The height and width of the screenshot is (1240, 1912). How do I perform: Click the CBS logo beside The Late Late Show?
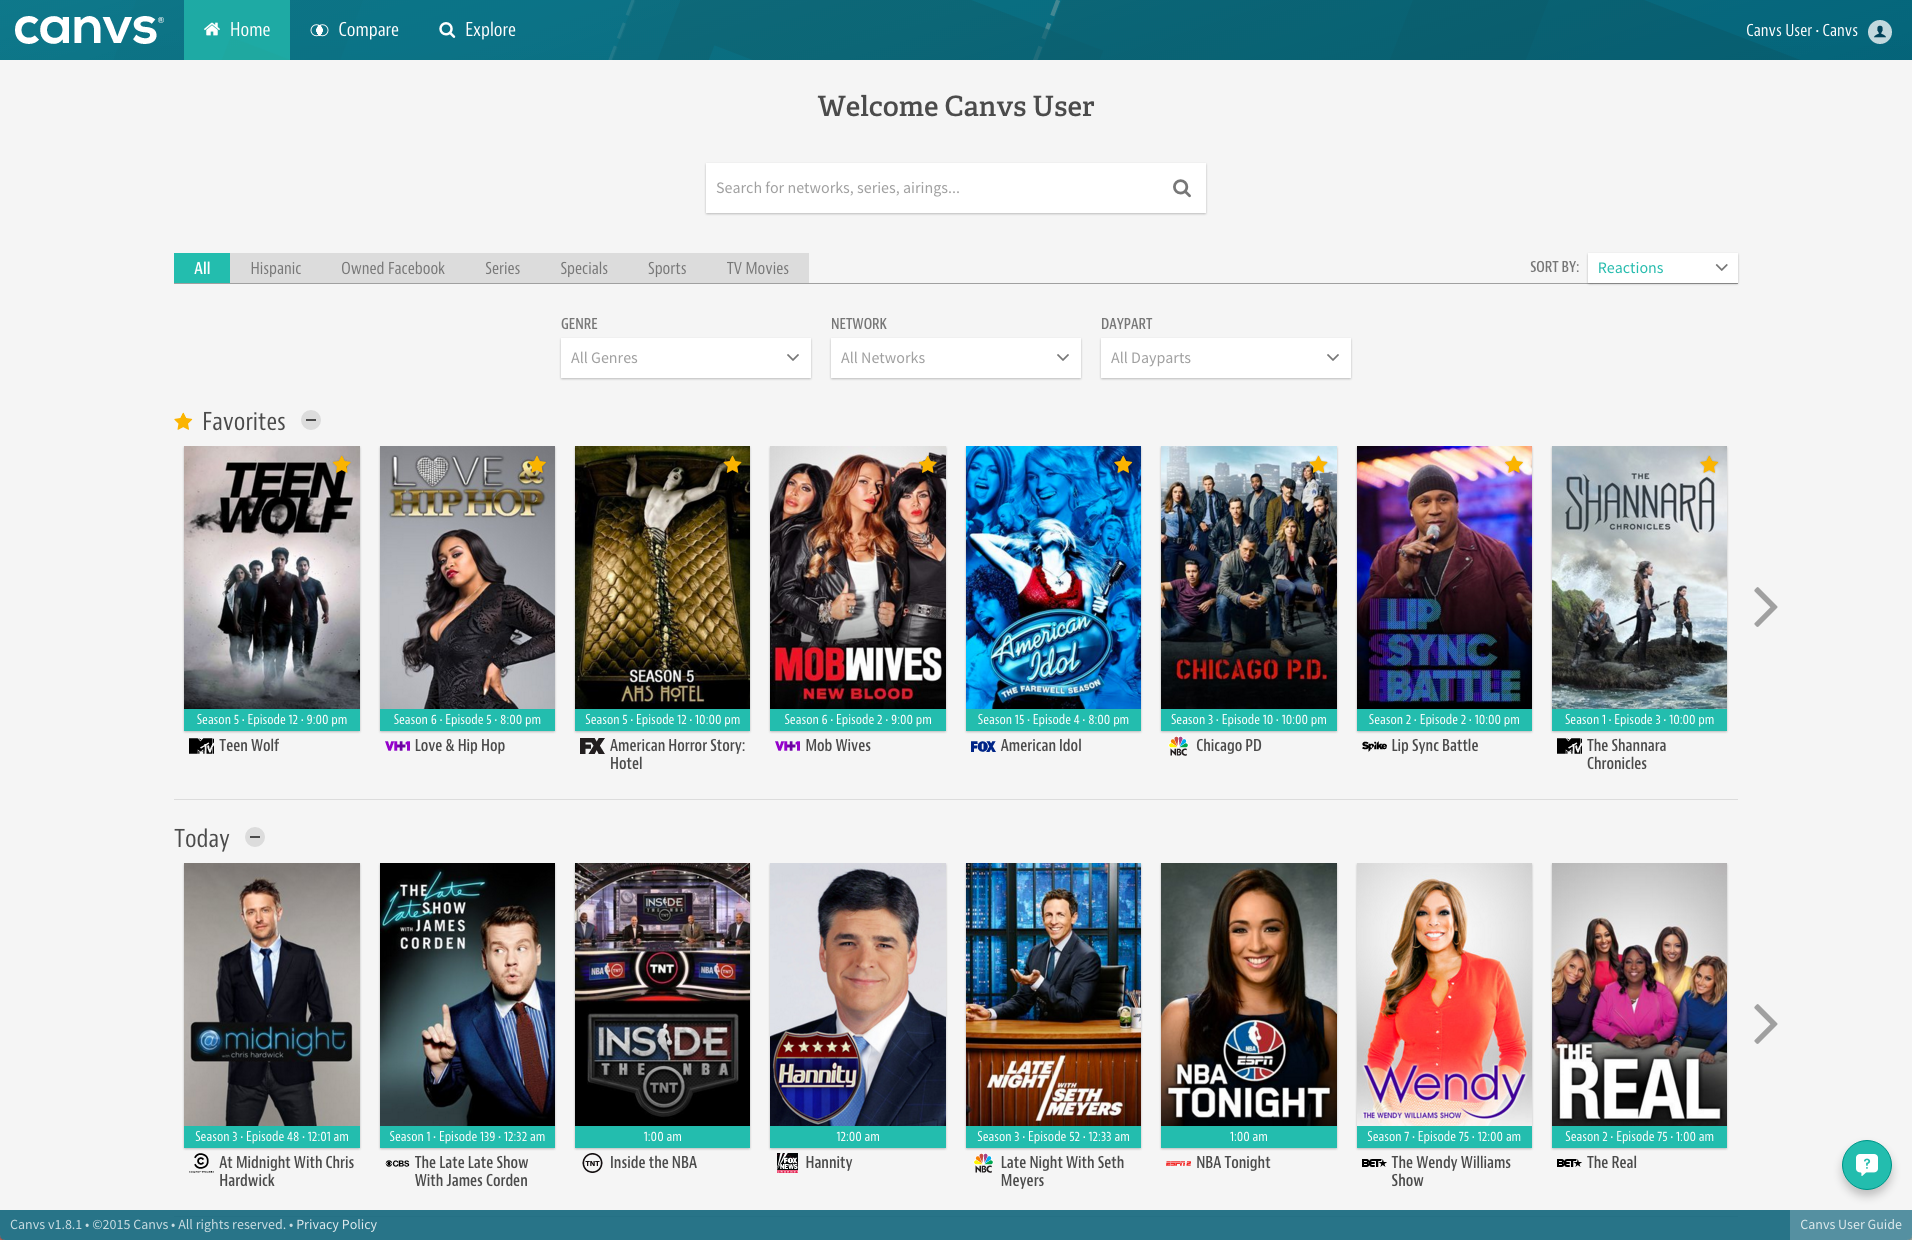397,1163
